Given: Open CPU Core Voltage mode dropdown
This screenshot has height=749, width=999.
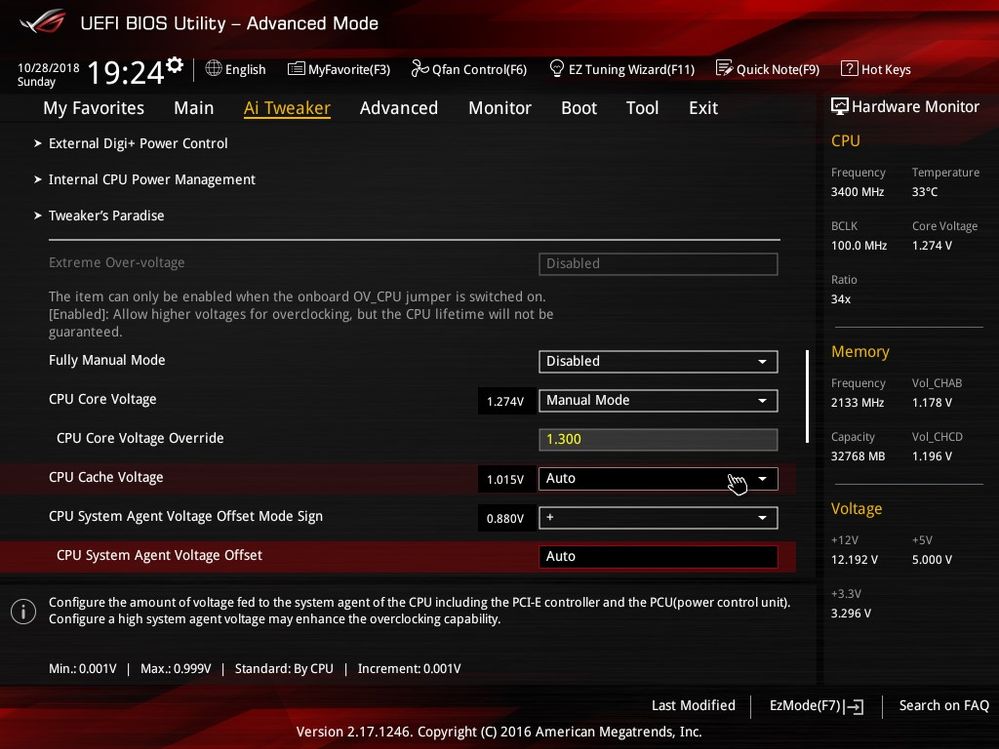Looking at the screenshot, I should click(x=658, y=401).
